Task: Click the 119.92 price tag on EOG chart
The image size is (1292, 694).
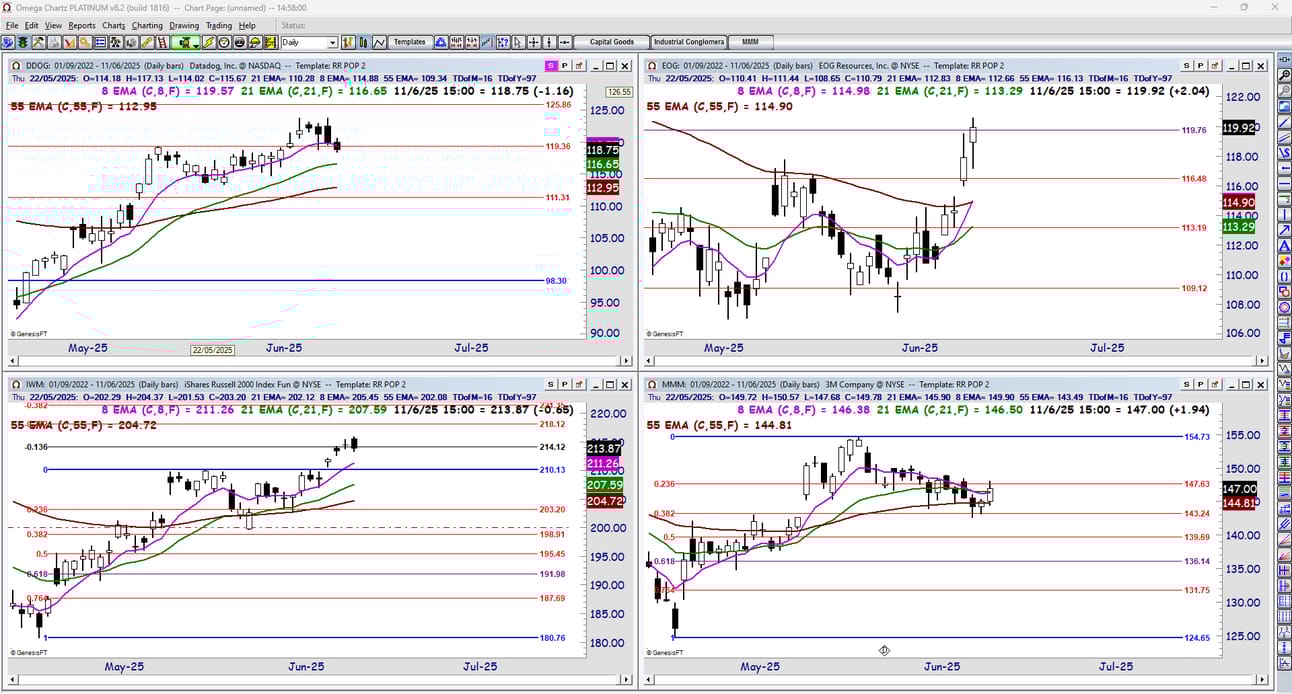Action: tap(1239, 128)
